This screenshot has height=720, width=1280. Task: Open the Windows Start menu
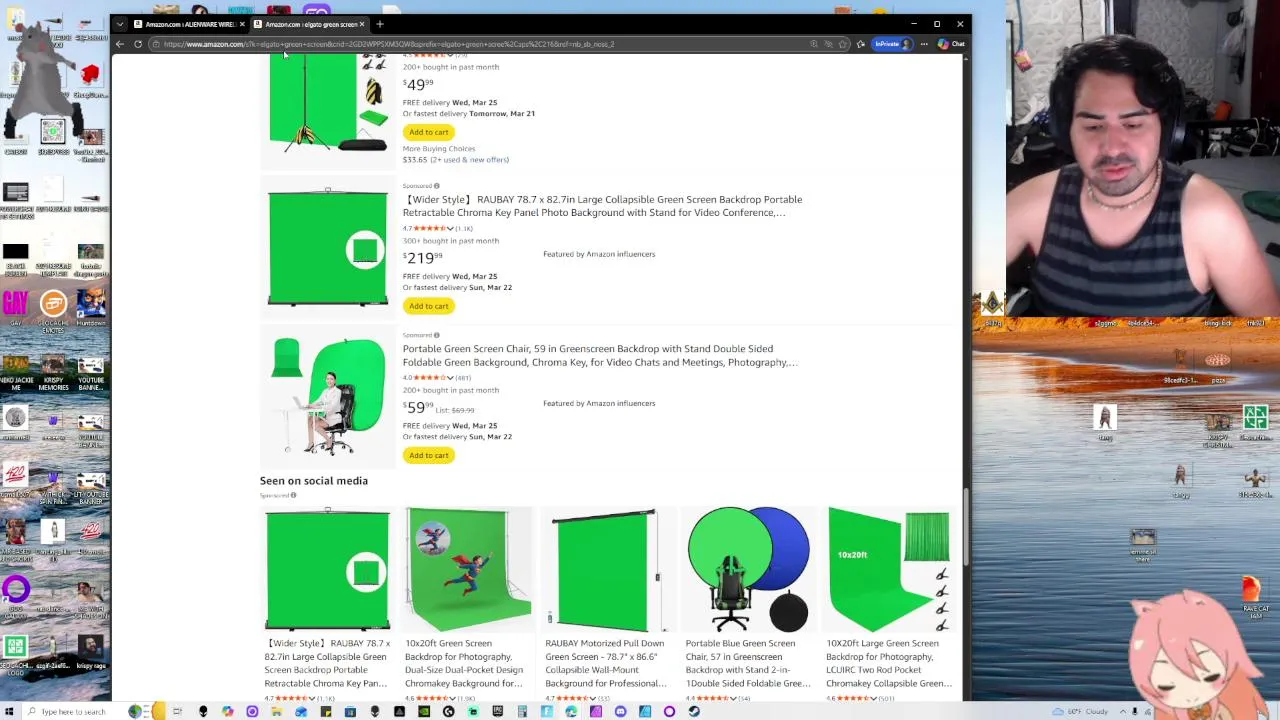tap(9, 711)
